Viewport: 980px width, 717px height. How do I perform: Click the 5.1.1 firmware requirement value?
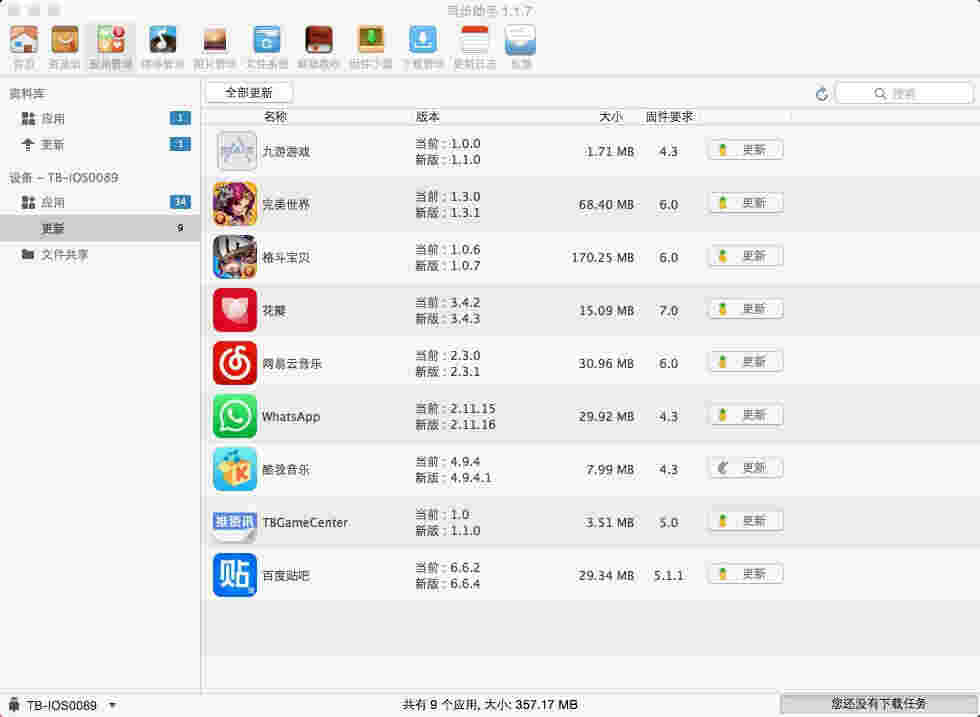point(669,576)
